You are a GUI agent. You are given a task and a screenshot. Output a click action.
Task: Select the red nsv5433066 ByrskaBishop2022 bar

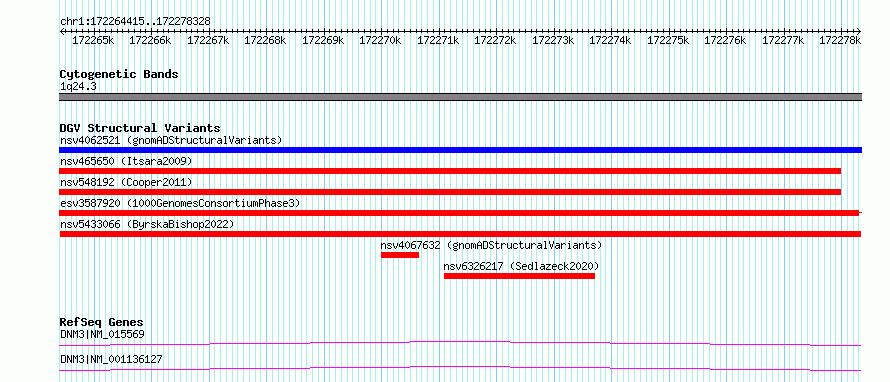tap(460, 234)
